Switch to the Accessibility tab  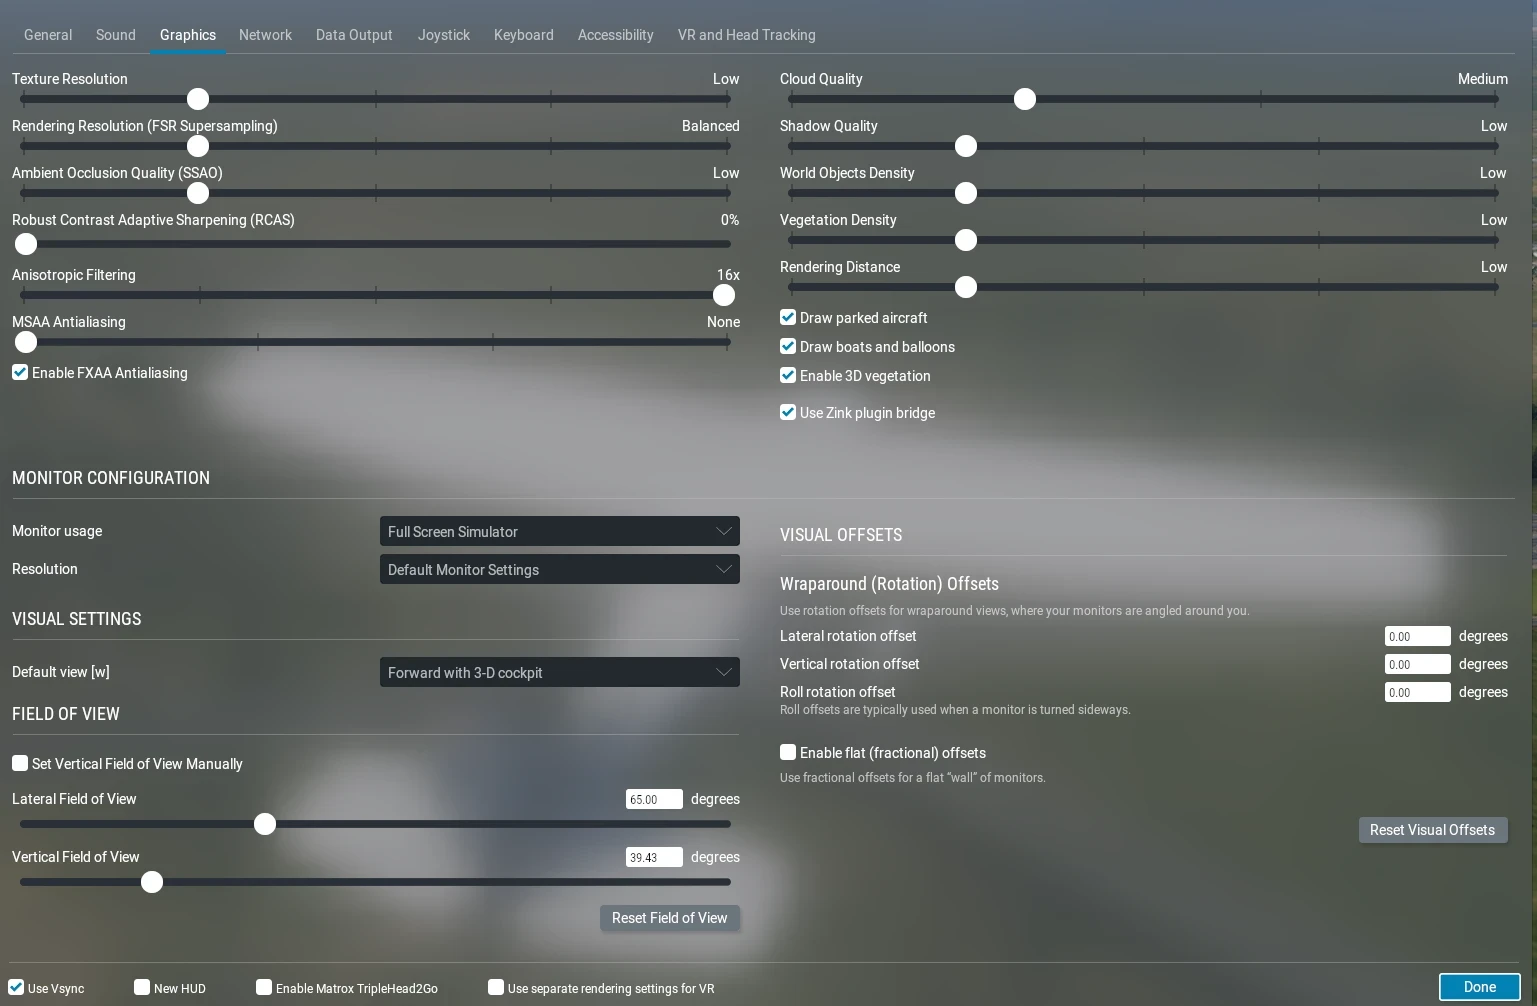pyautogui.click(x=616, y=35)
